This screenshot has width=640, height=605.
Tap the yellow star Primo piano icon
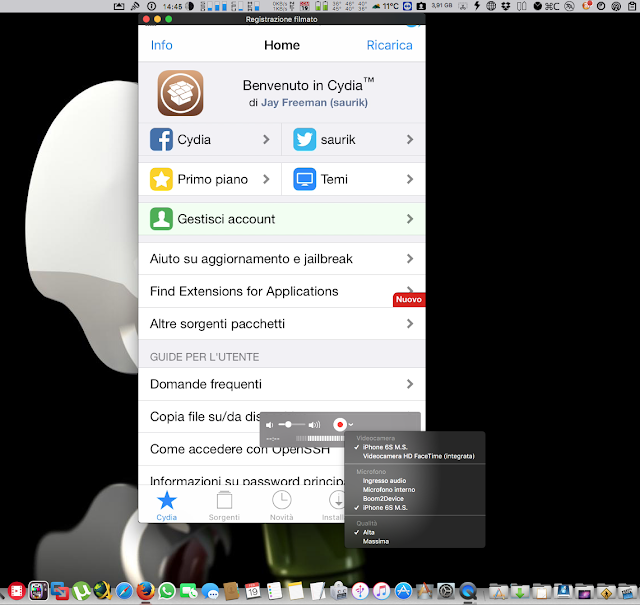click(x=161, y=179)
